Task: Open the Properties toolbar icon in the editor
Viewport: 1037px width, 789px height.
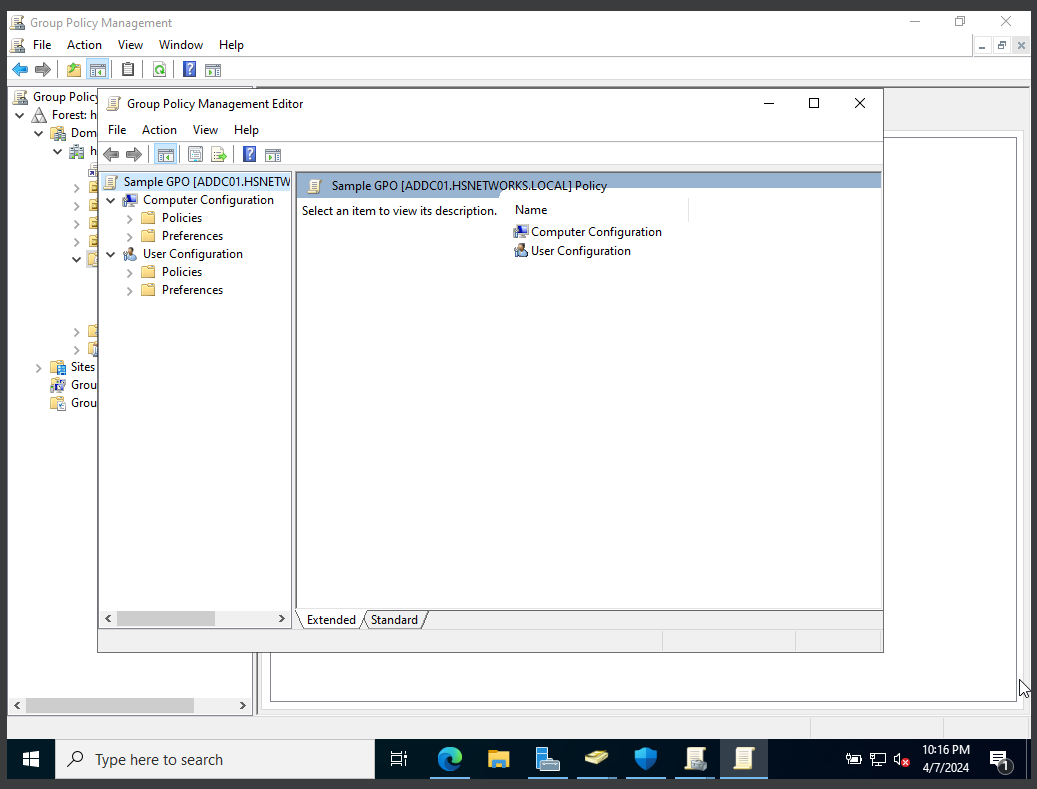Action: (x=195, y=154)
